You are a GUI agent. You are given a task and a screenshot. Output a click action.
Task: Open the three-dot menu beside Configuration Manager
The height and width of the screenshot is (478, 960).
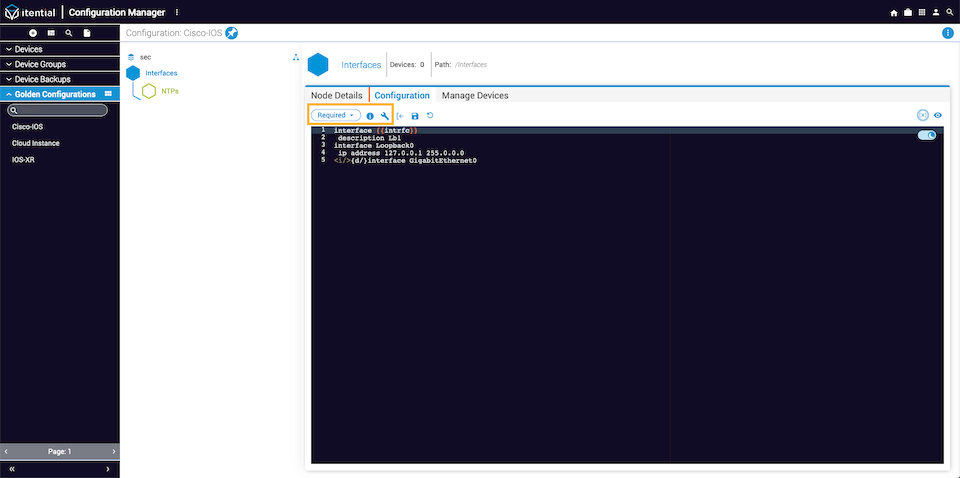[177, 12]
